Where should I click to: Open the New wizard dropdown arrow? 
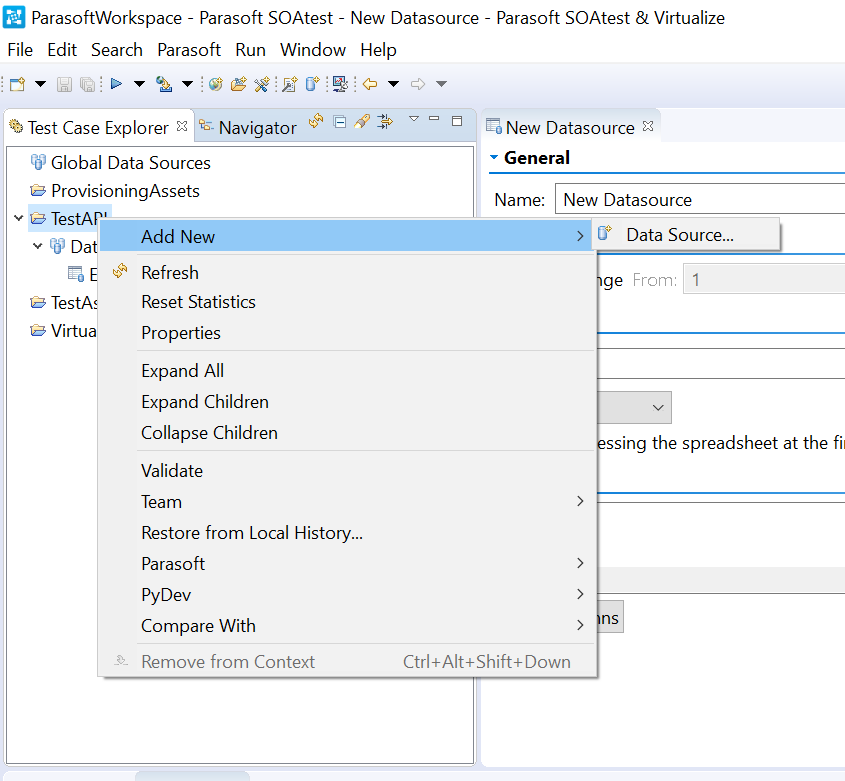[40, 84]
